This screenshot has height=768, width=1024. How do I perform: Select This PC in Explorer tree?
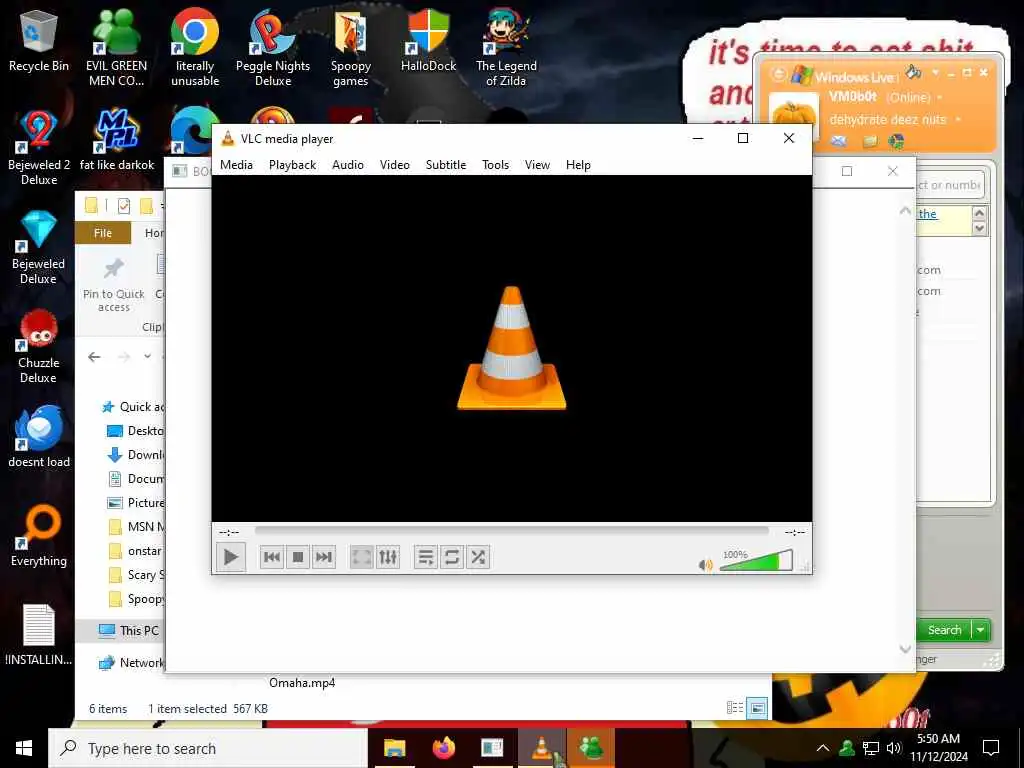click(129, 630)
